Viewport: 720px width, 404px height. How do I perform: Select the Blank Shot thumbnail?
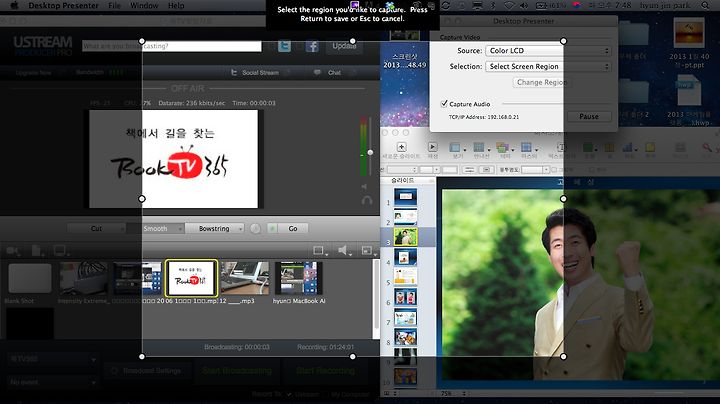pyautogui.click(x=30, y=278)
